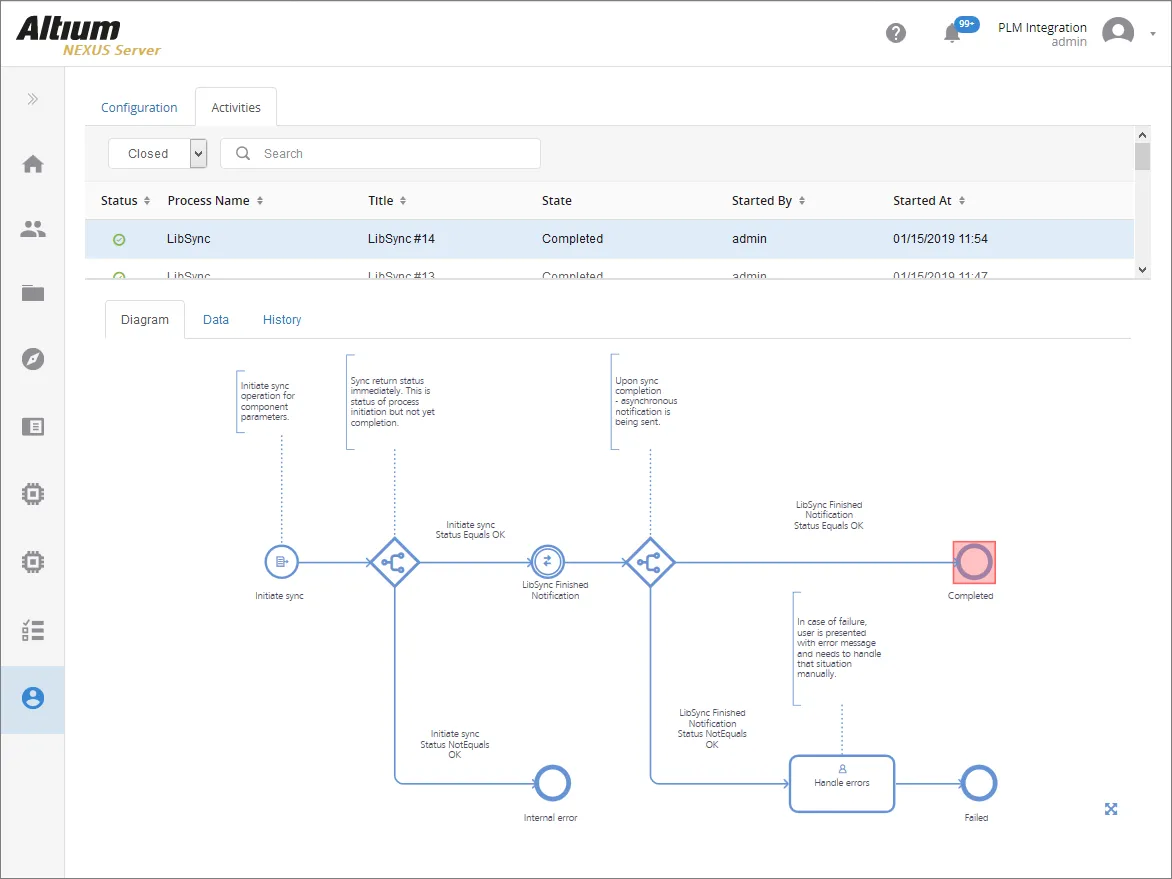Sort by the Status column arrows

click(146, 200)
